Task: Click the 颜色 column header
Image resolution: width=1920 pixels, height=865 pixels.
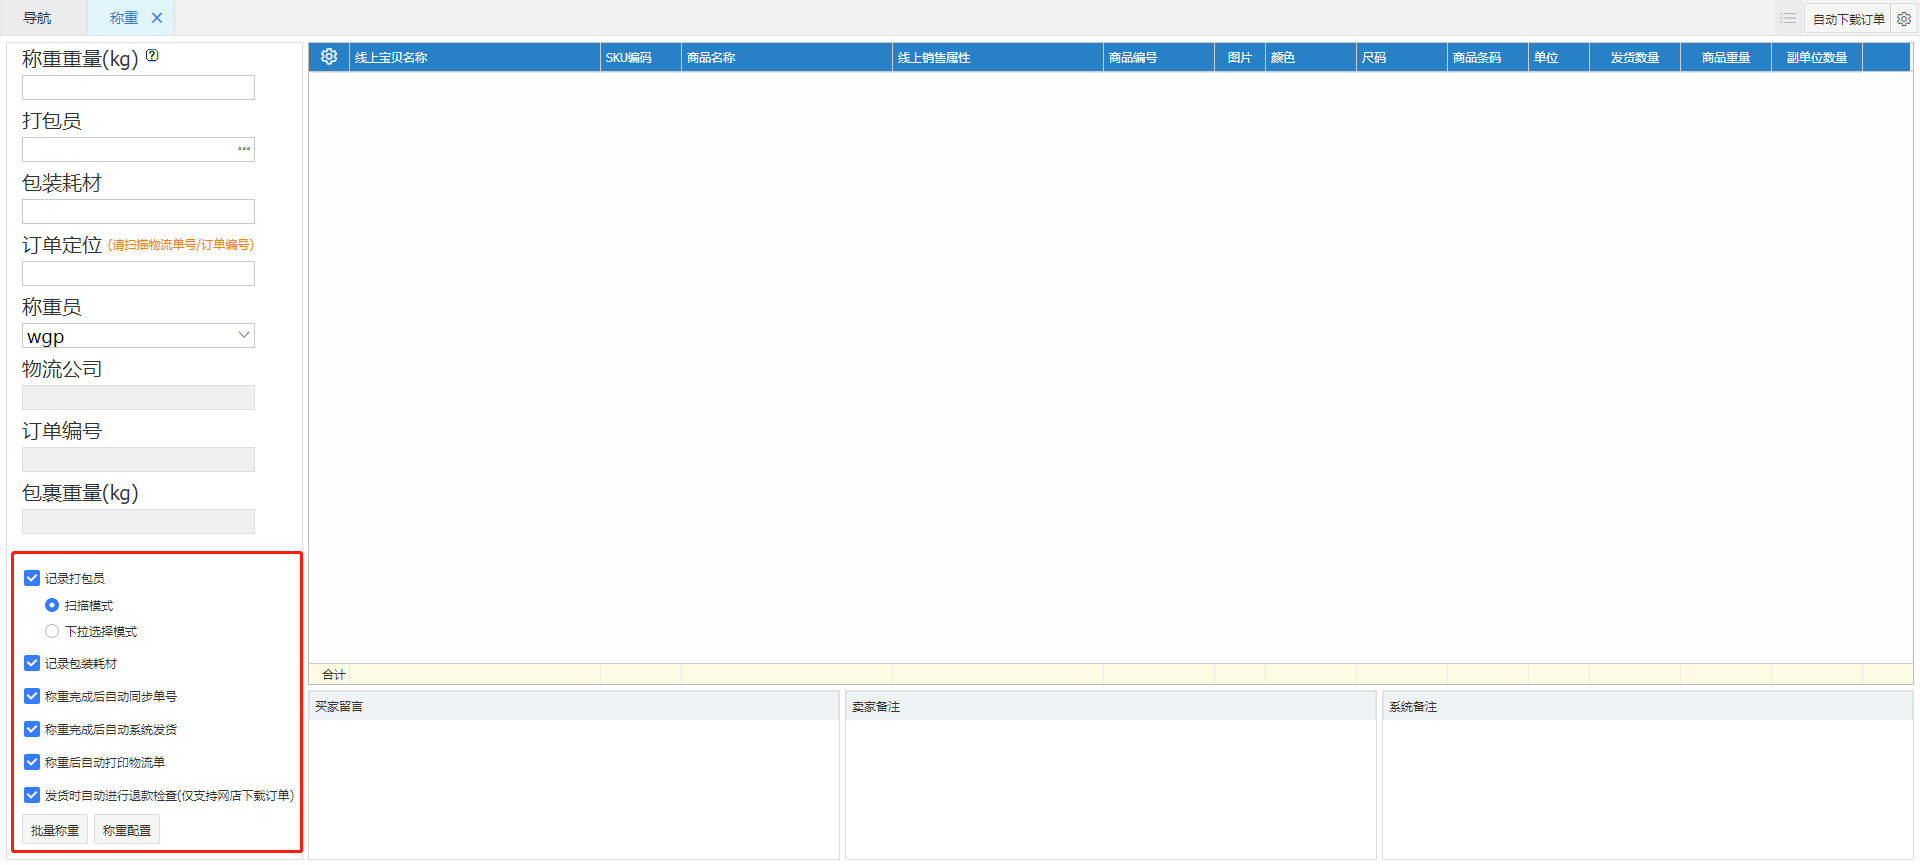Action: (1310, 57)
